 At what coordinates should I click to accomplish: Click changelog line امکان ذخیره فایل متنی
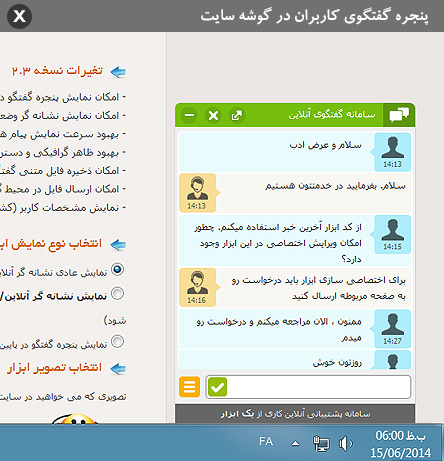point(63,171)
